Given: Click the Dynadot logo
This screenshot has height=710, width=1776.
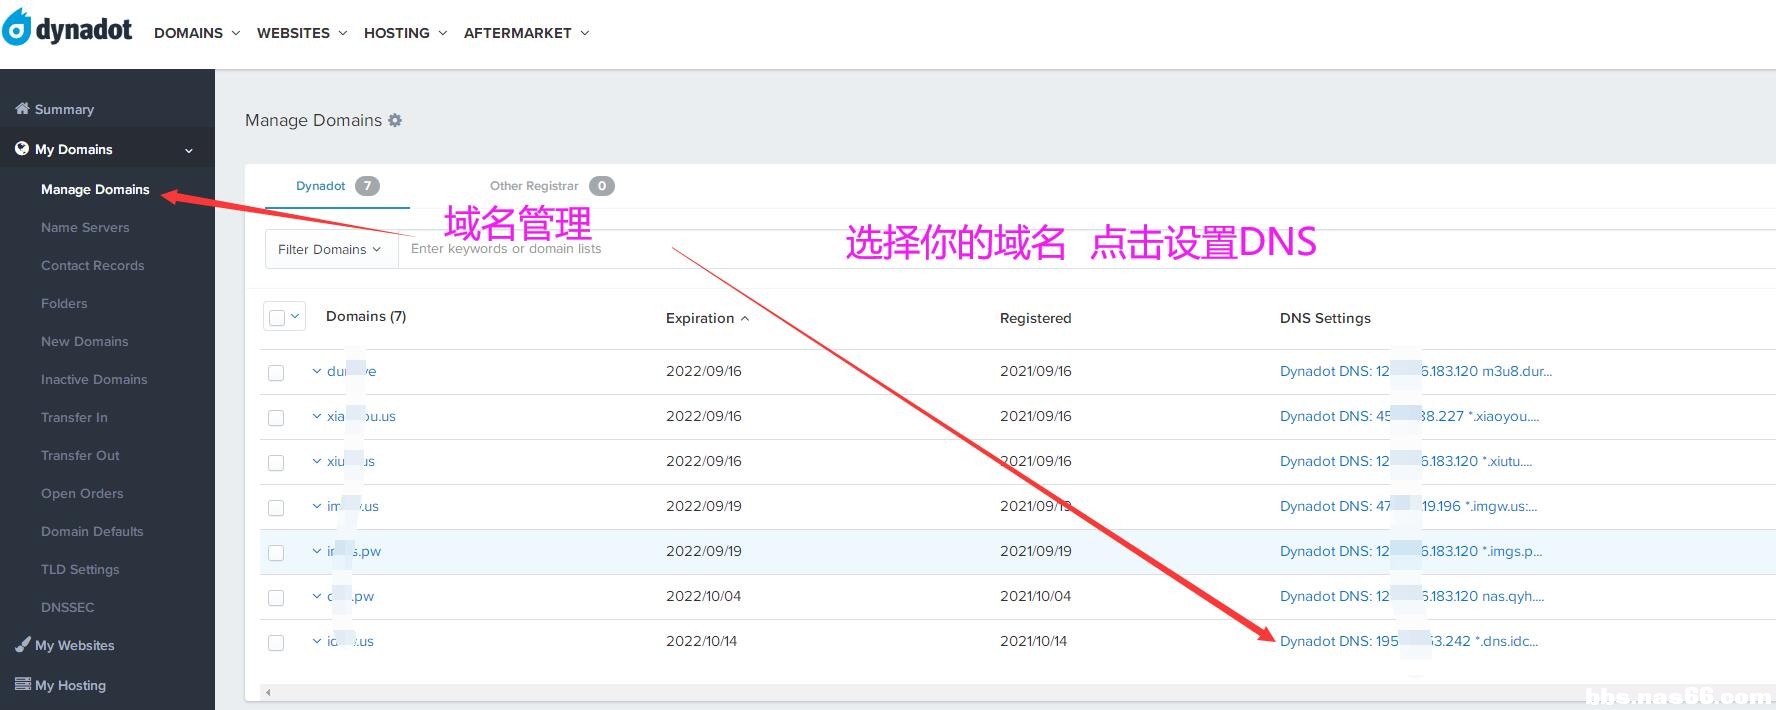Looking at the screenshot, I should click(67, 27).
